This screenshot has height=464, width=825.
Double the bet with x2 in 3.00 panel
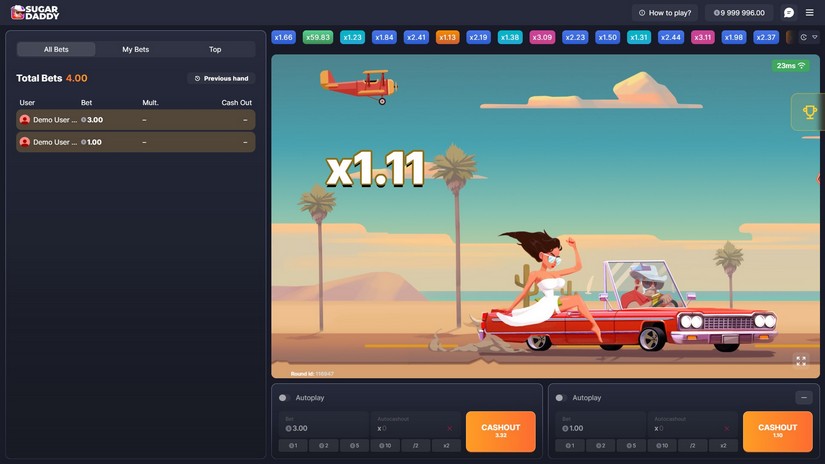[446, 446]
